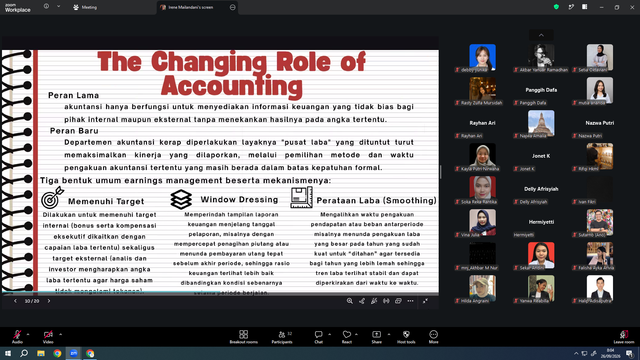The width and height of the screenshot is (640, 360).
Task: Select the Delly Afrisyiah participant tile
Action: (x=541, y=190)
